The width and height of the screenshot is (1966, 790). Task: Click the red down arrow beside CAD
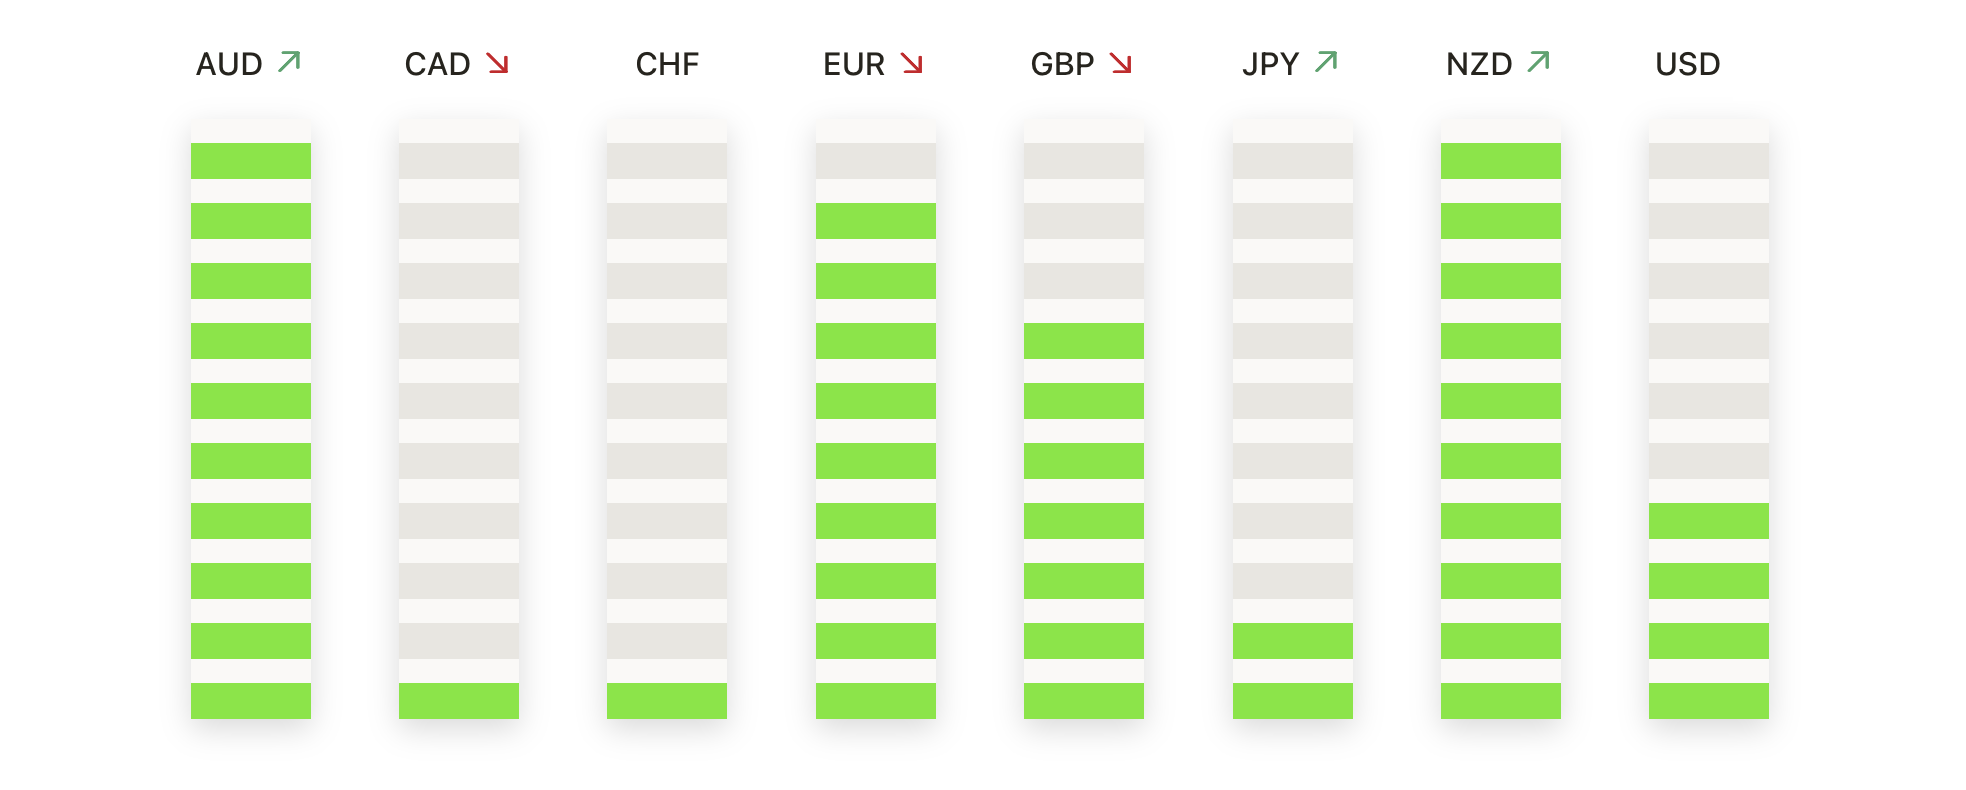coord(497,63)
